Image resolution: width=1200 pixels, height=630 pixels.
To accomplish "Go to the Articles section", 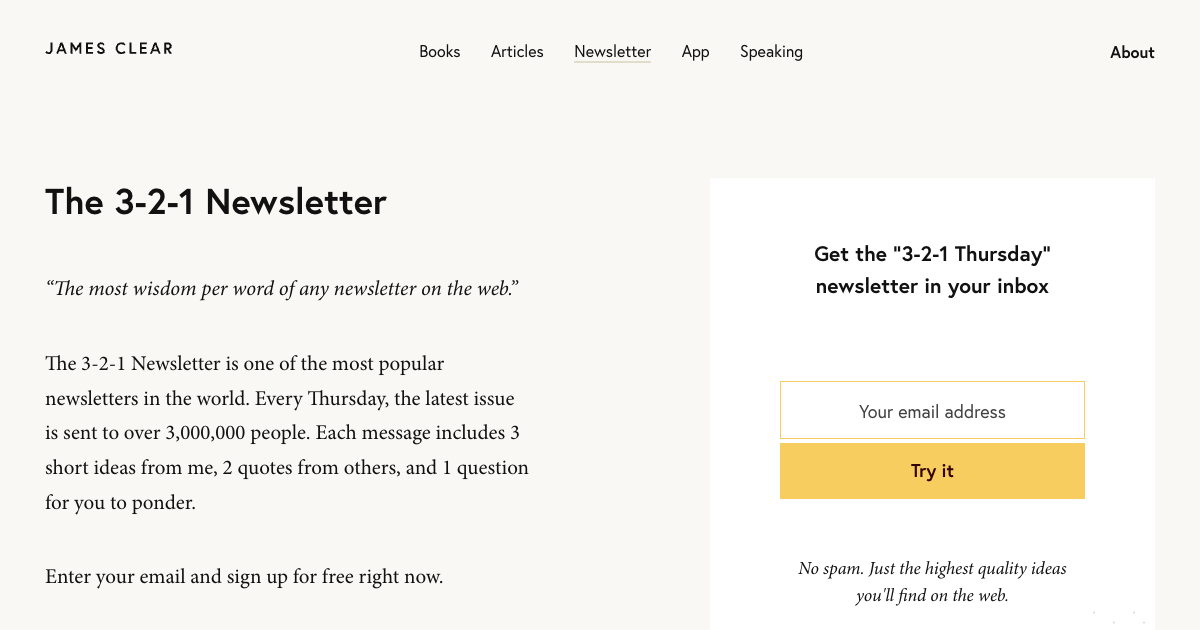I will 517,52.
